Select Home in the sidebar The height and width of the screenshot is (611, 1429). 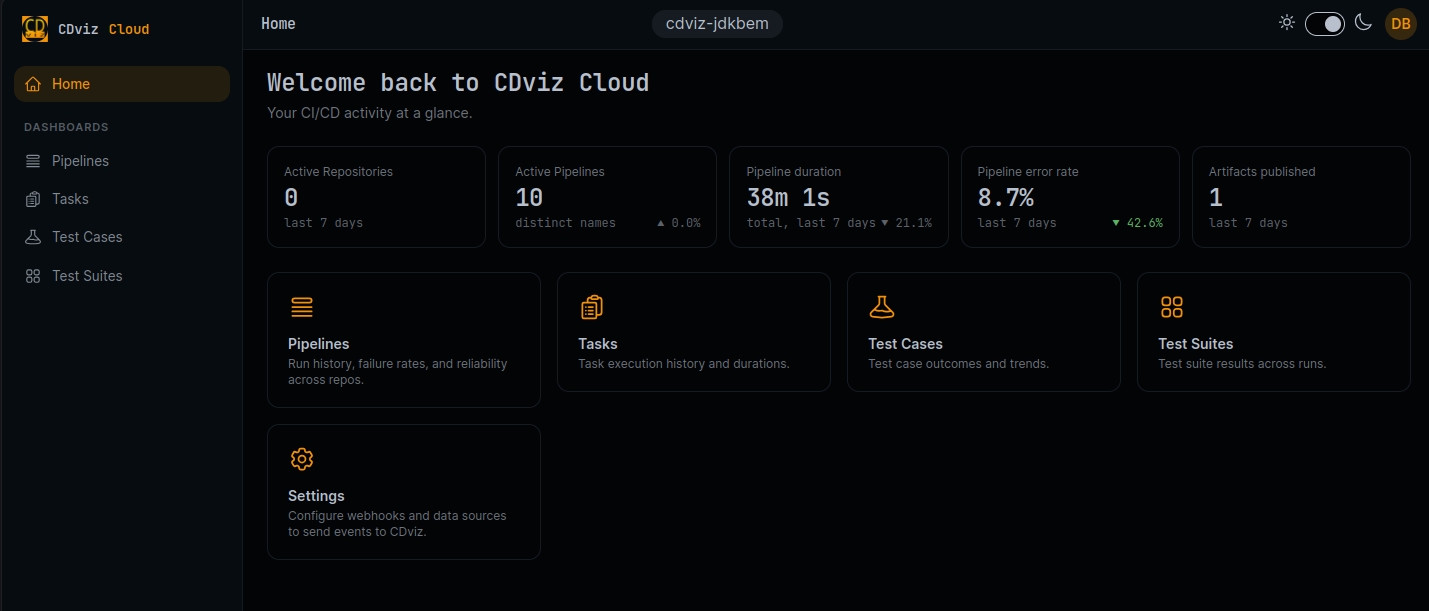(122, 84)
